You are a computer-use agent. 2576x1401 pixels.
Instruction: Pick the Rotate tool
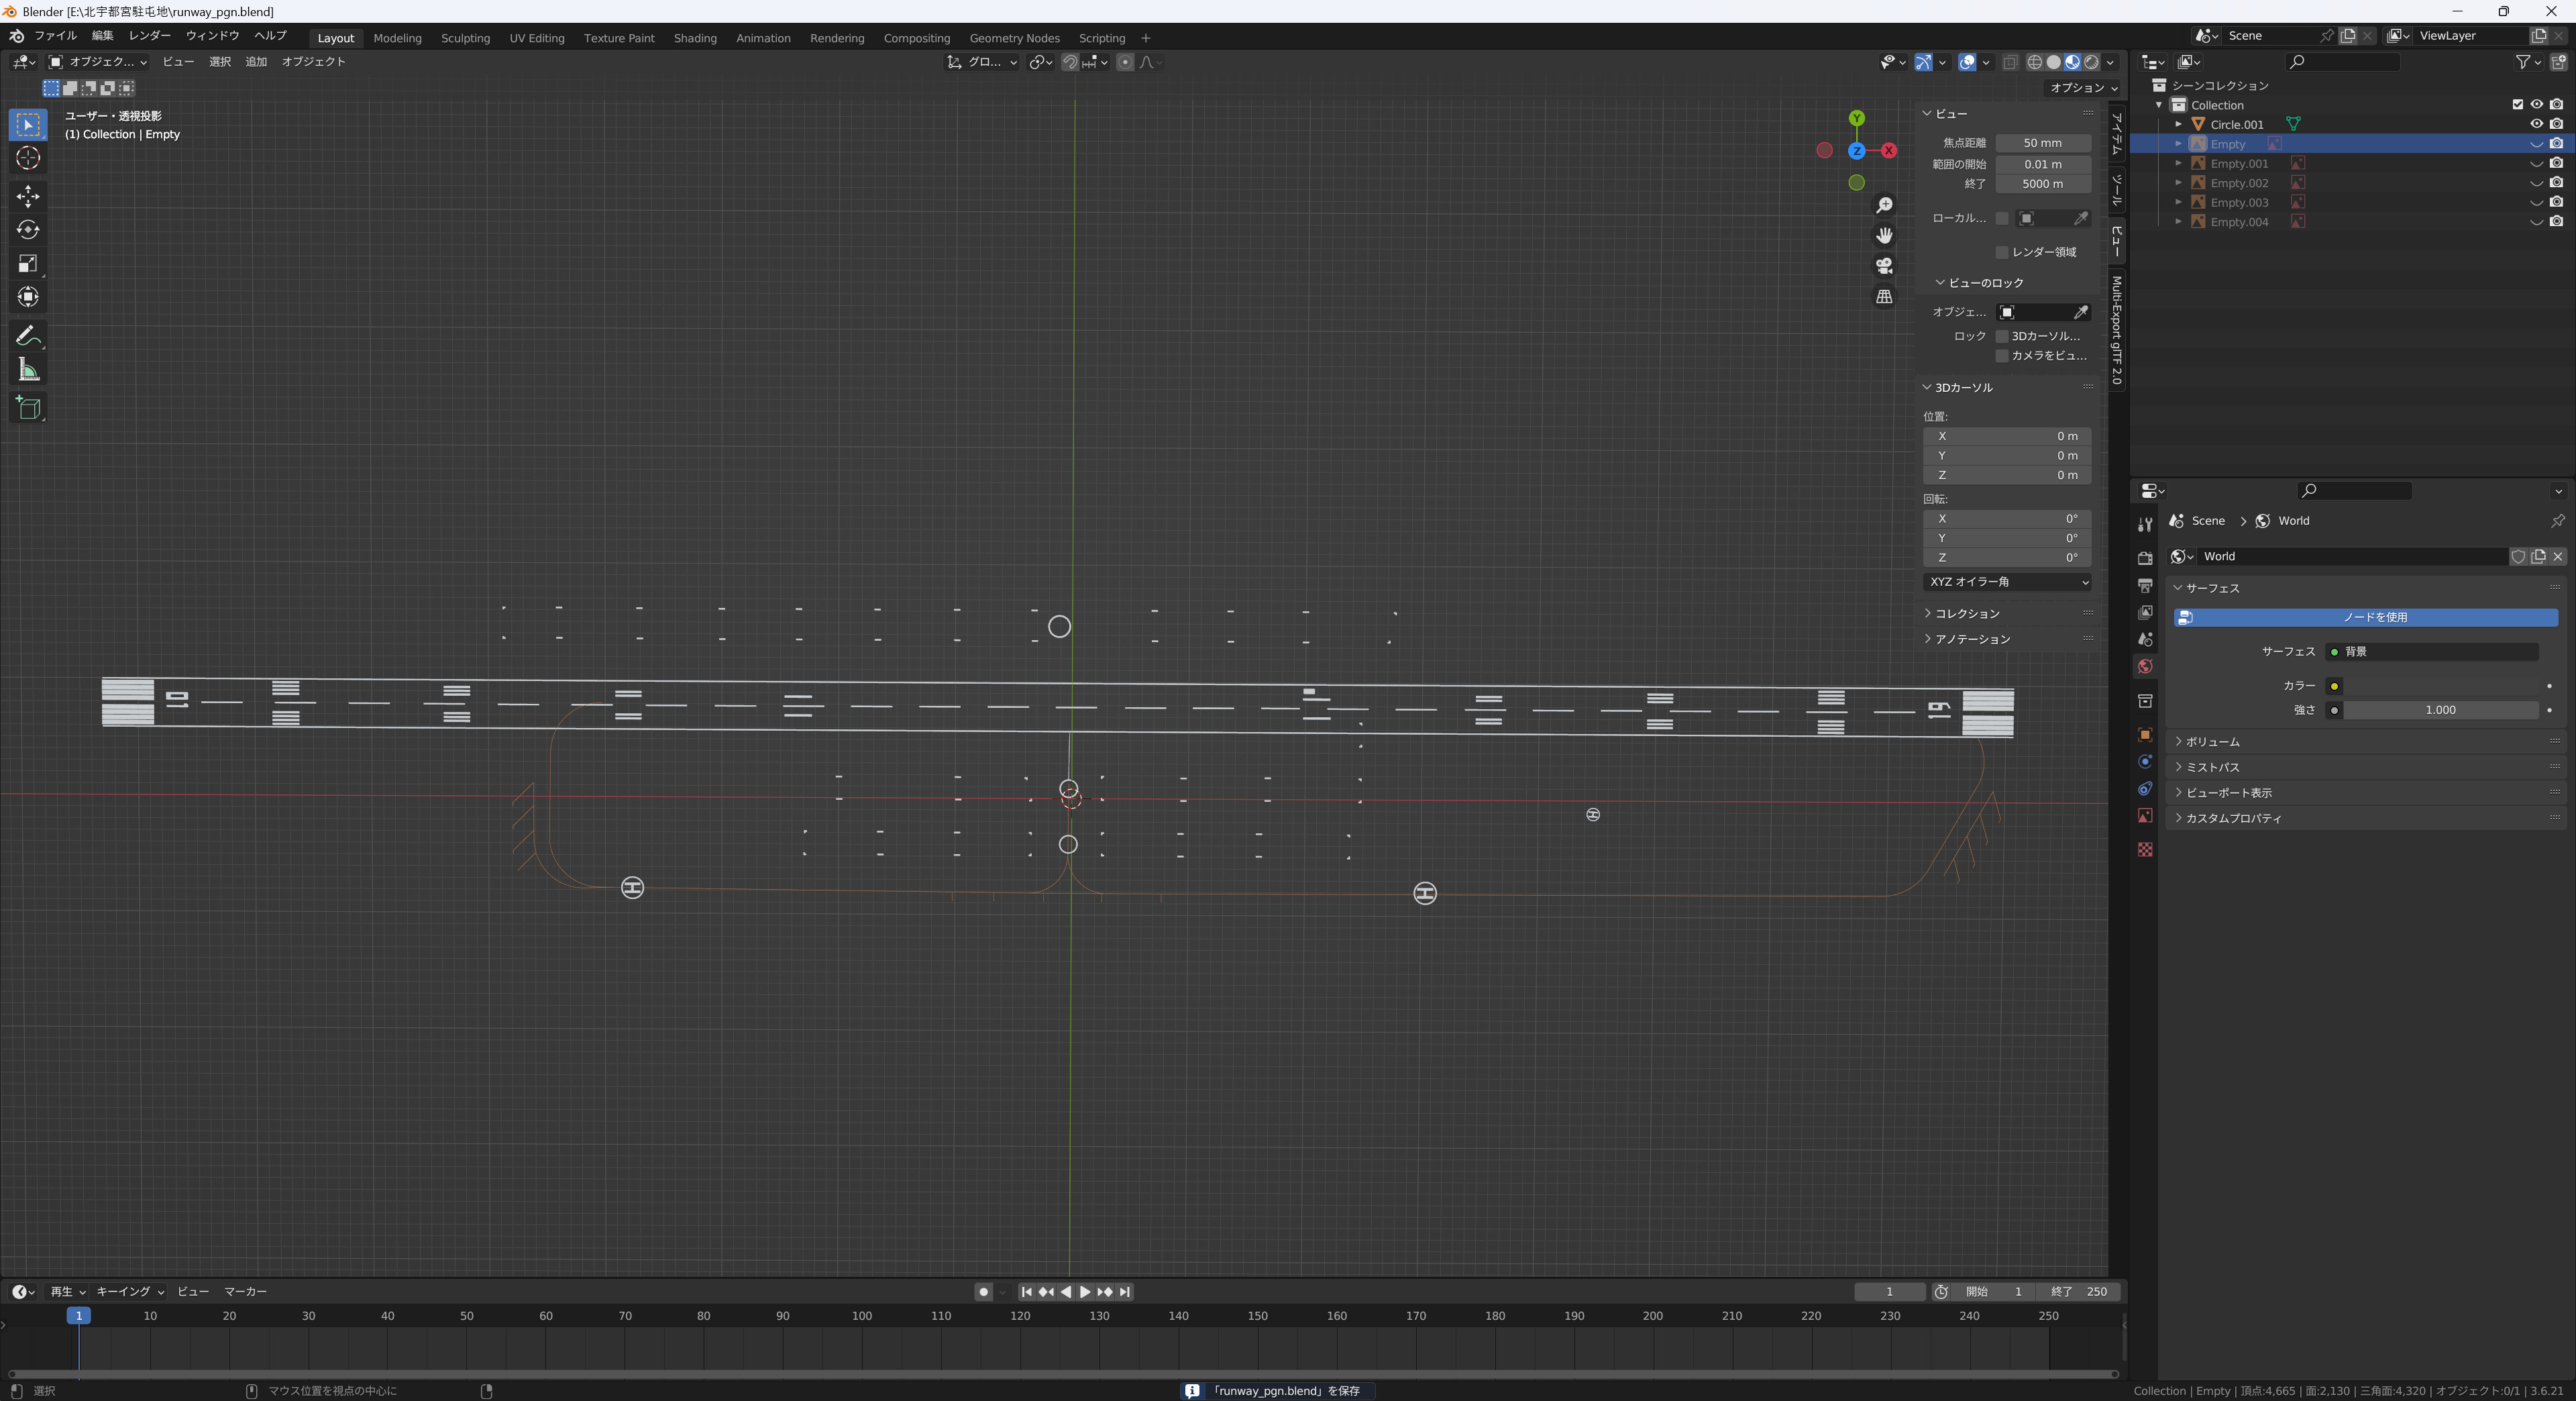pyautogui.click(x=28, y=230)
